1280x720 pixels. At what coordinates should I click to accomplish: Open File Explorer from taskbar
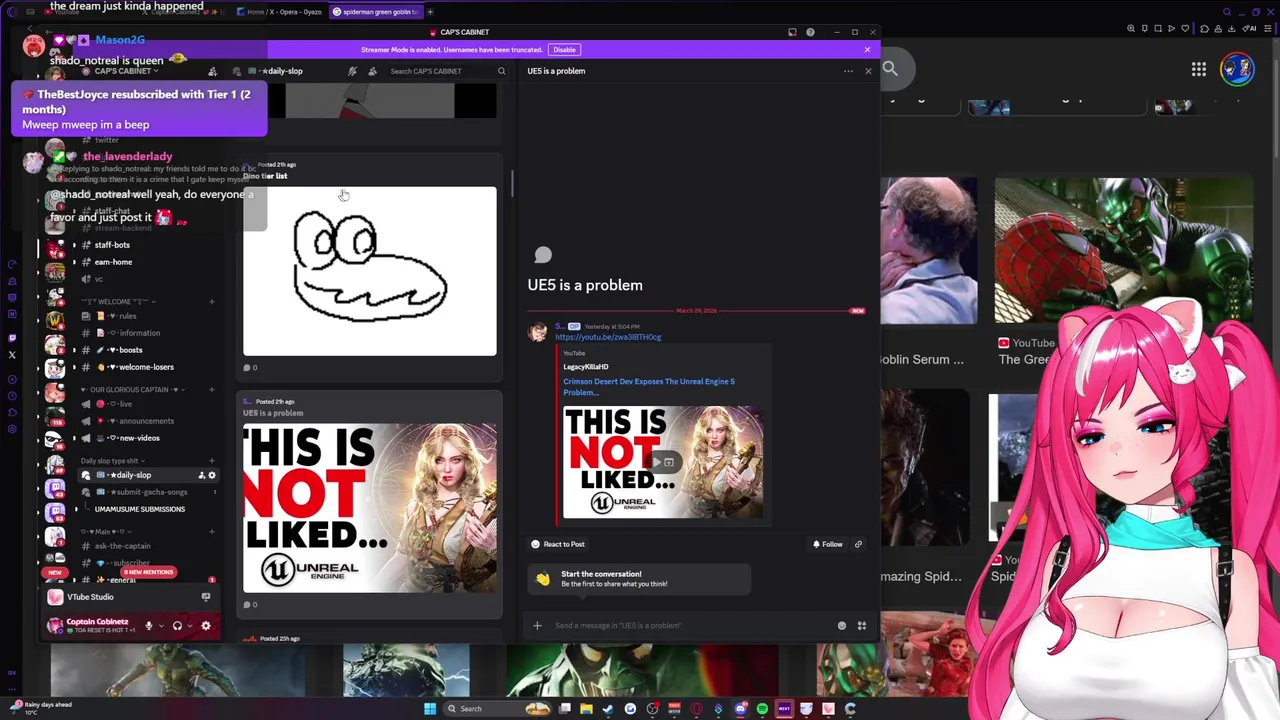click(x=586, y=709)
